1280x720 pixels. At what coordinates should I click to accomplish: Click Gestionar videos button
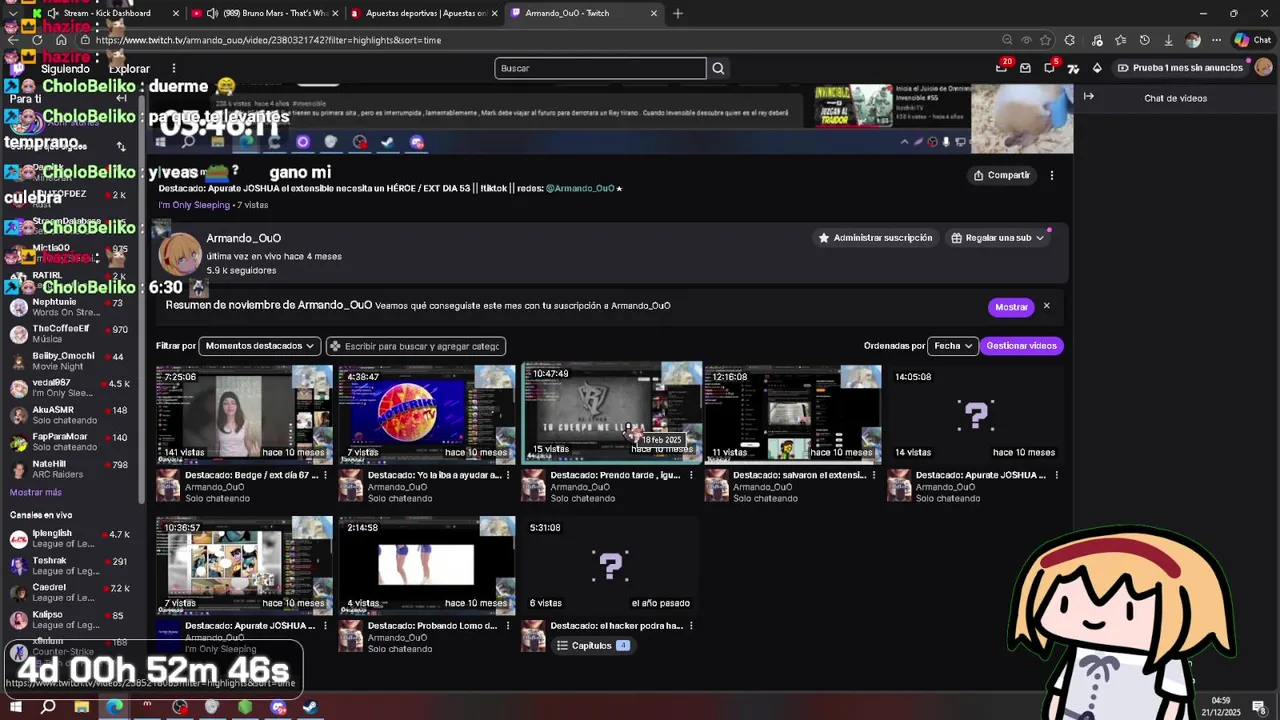coord(1021,346)
